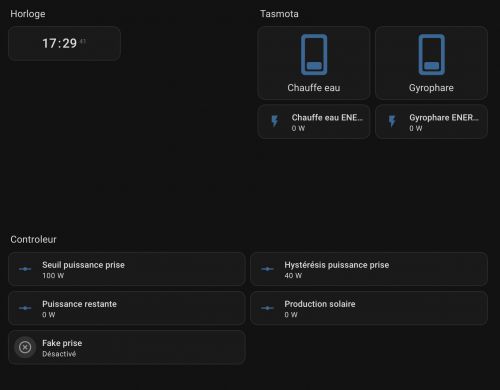500x390 pixels.
Task: Open the Gyrophare ENER... power tile
Action: point(431,122)
